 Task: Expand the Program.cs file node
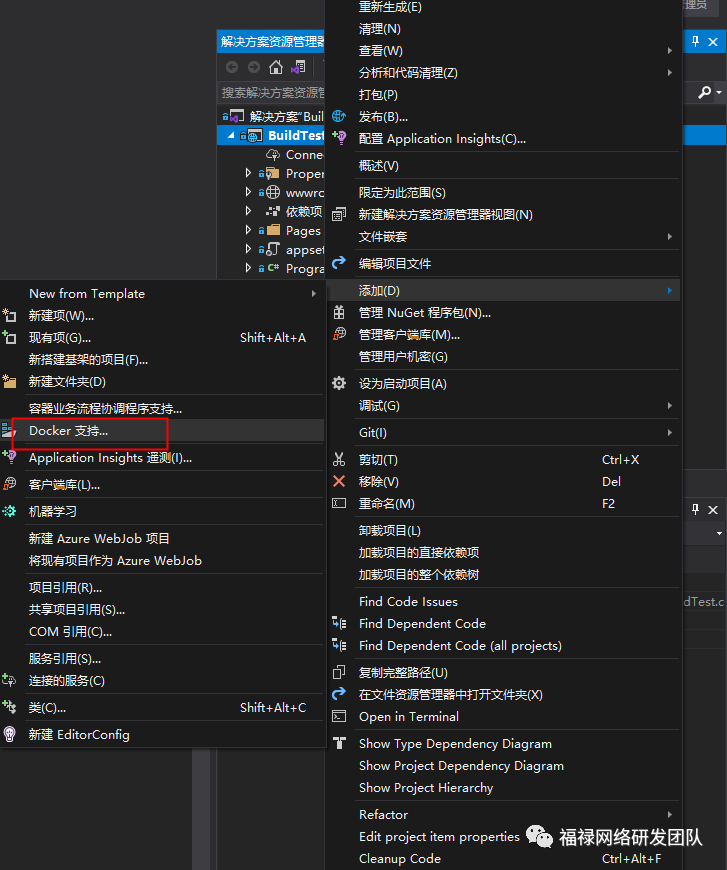click(248, 268)
